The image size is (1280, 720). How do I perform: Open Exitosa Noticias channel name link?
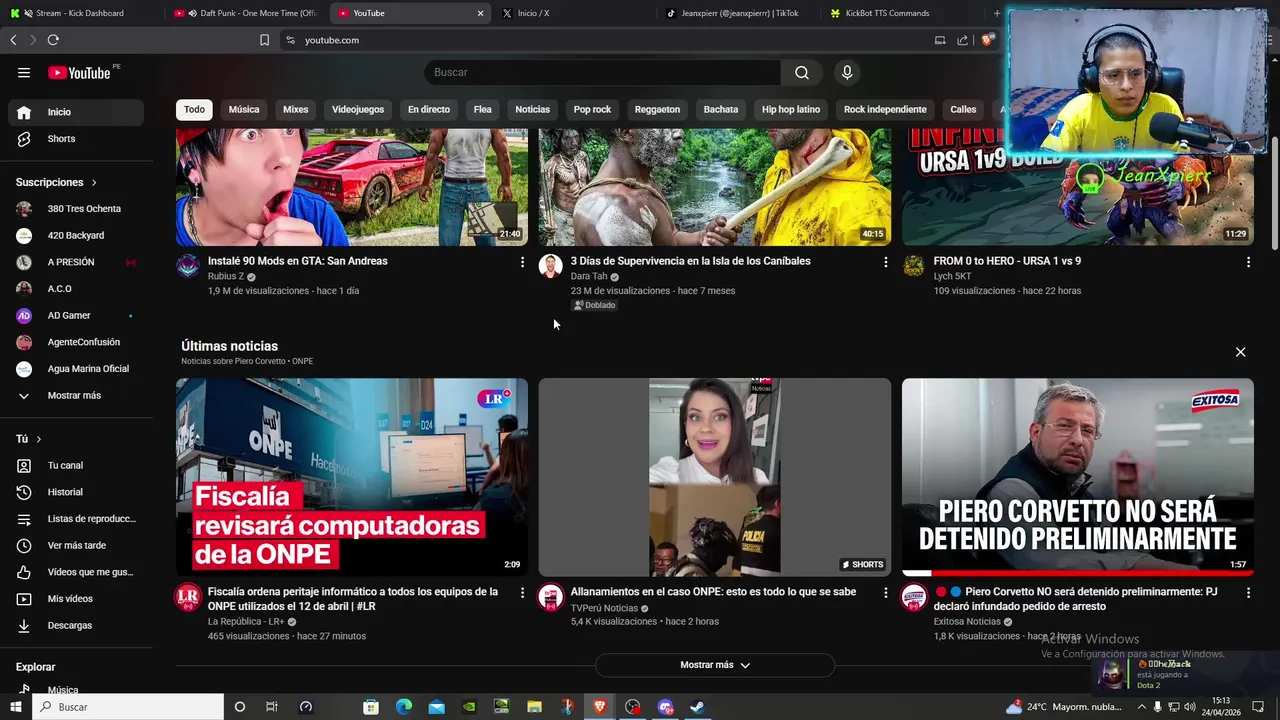[967, 621]
